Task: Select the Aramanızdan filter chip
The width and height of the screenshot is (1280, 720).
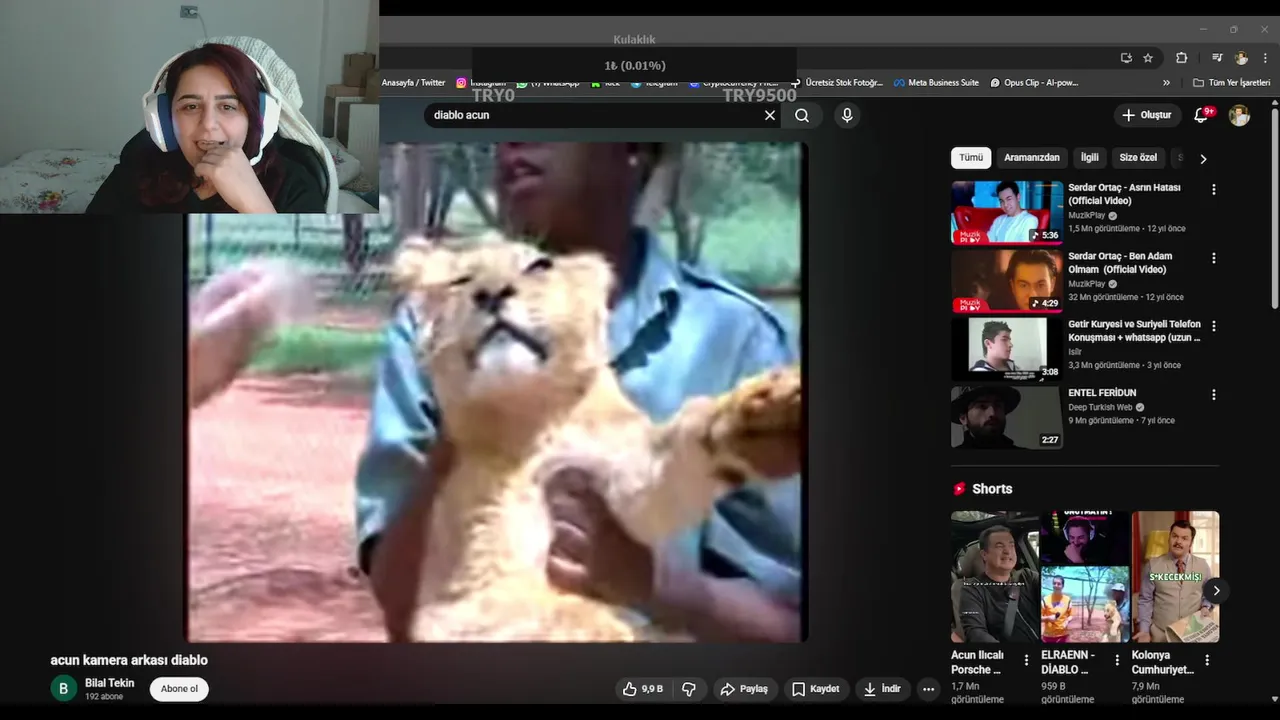Action: pos(1032,158)
